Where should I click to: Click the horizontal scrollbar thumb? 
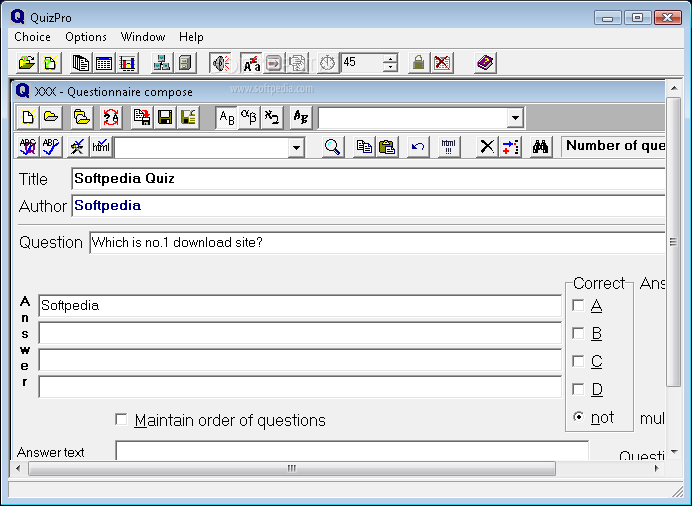[x=292, y=469]
